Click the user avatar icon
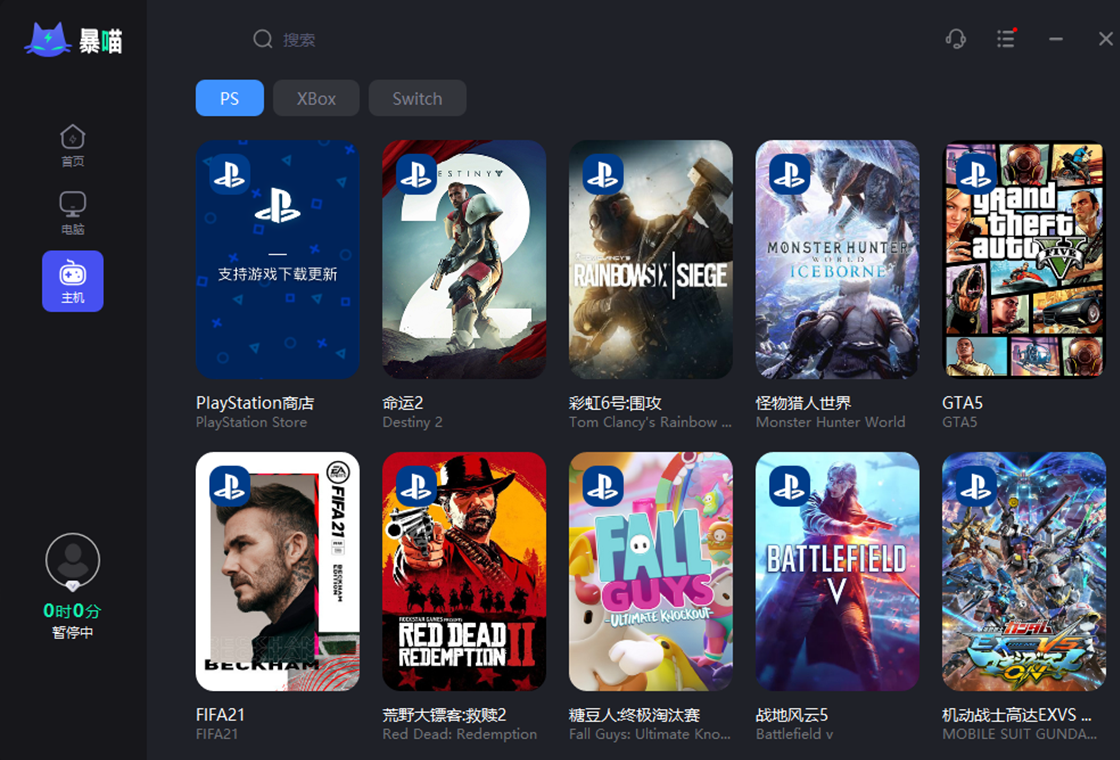1120x760 pixels. [x=72, y=561]
